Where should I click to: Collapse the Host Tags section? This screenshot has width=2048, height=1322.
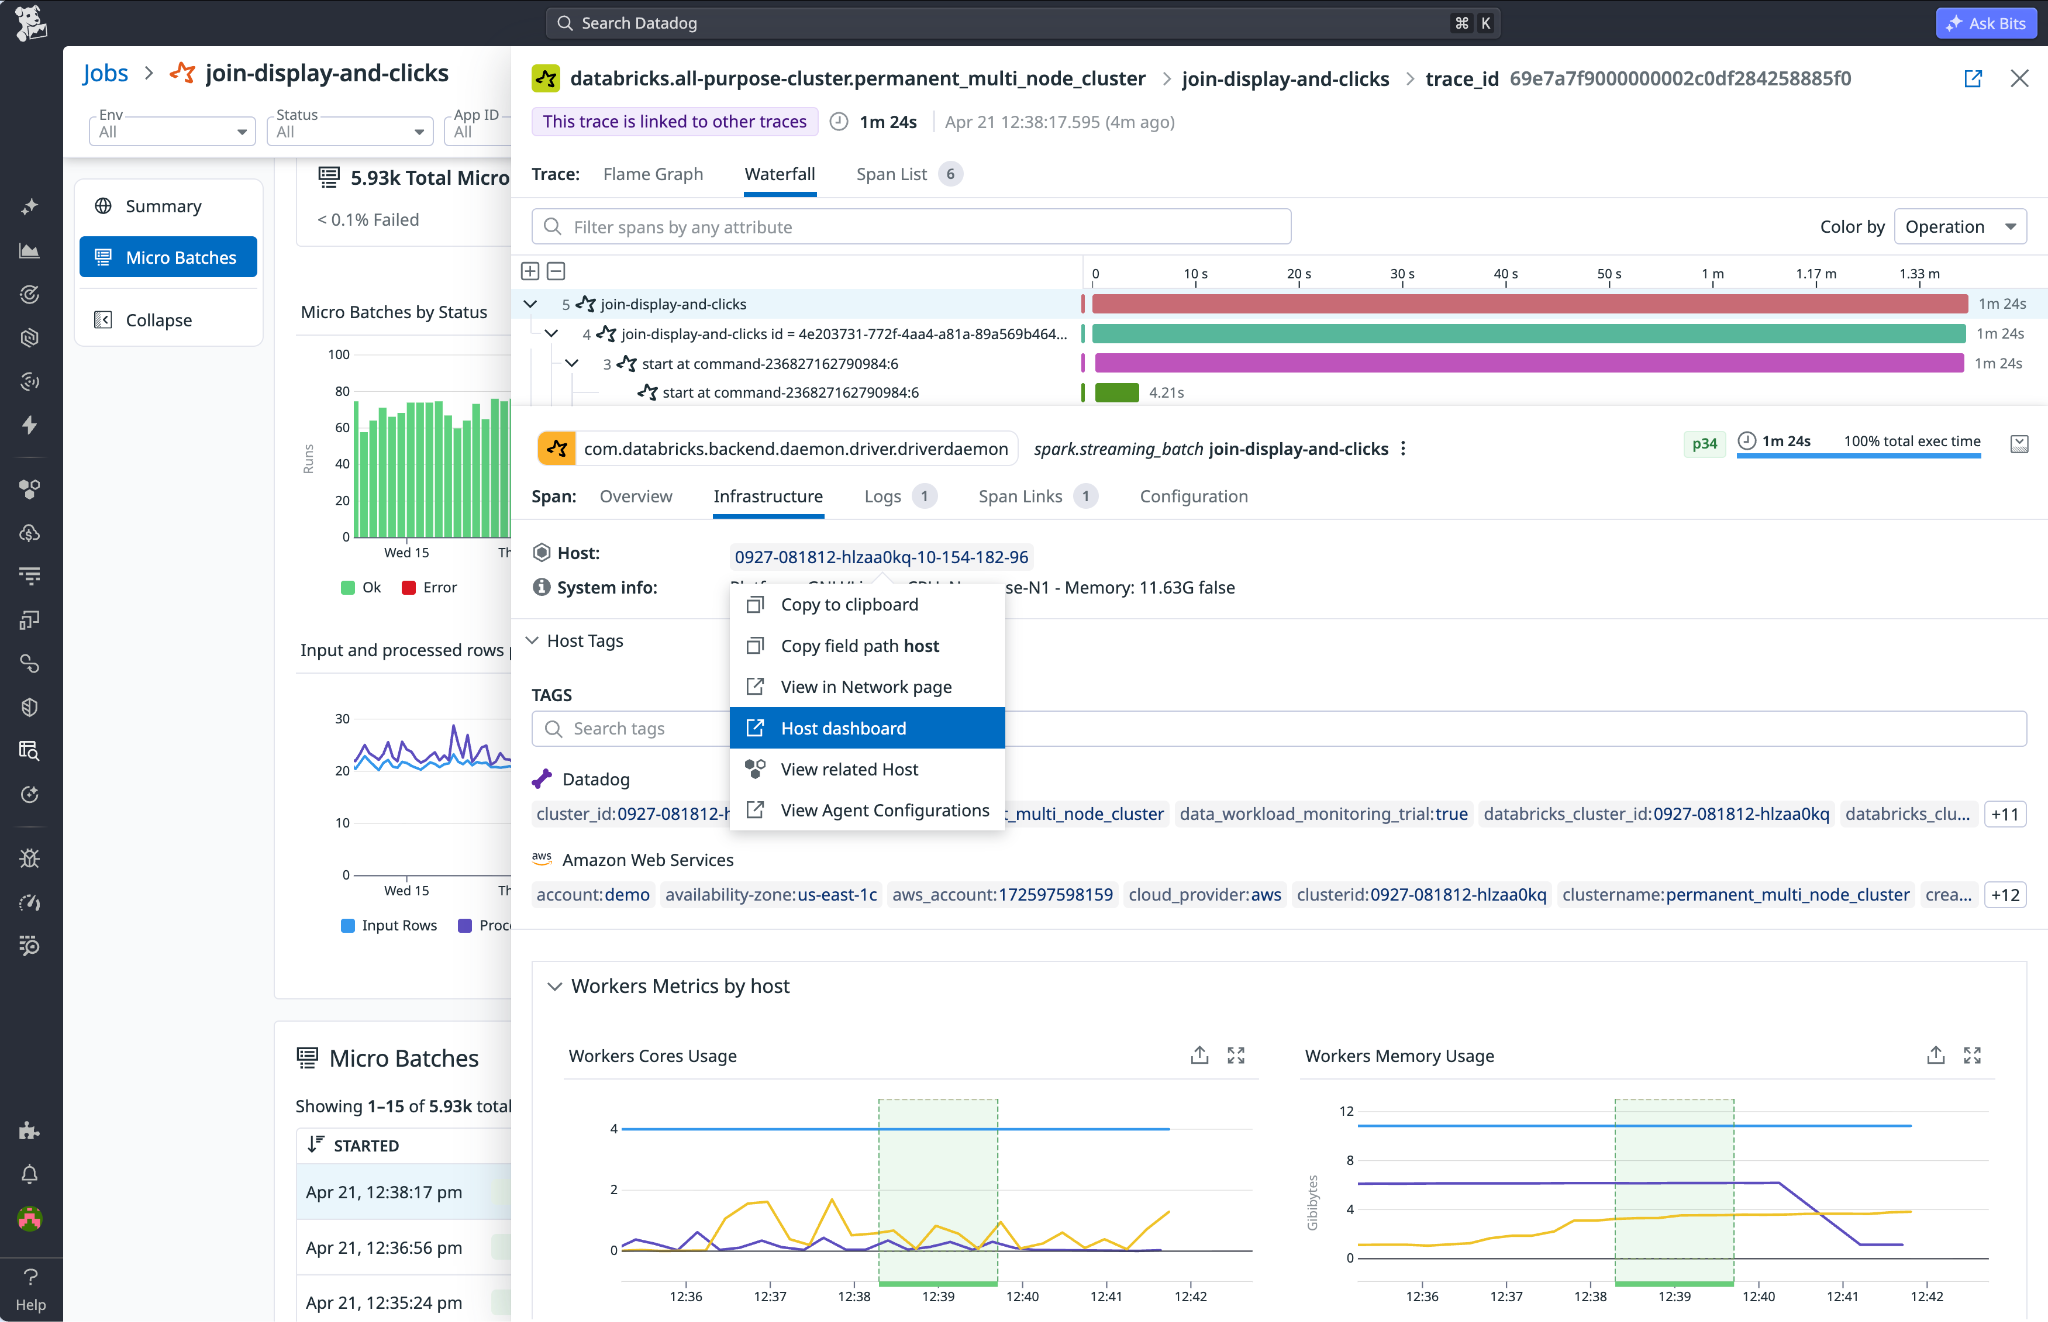click(x=533, y=641)
